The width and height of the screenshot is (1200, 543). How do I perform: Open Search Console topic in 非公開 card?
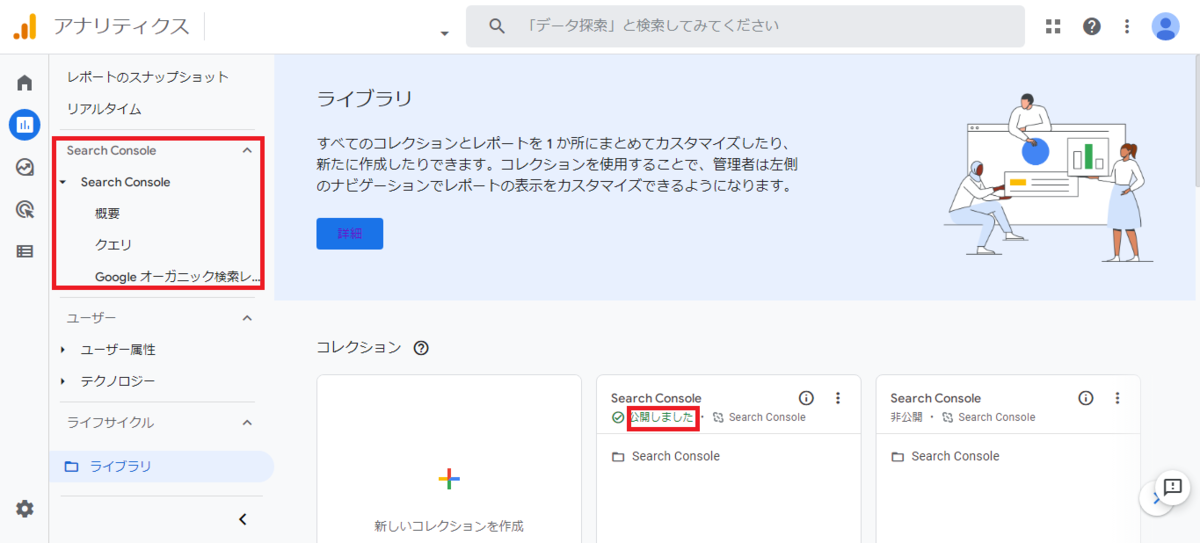955,456
